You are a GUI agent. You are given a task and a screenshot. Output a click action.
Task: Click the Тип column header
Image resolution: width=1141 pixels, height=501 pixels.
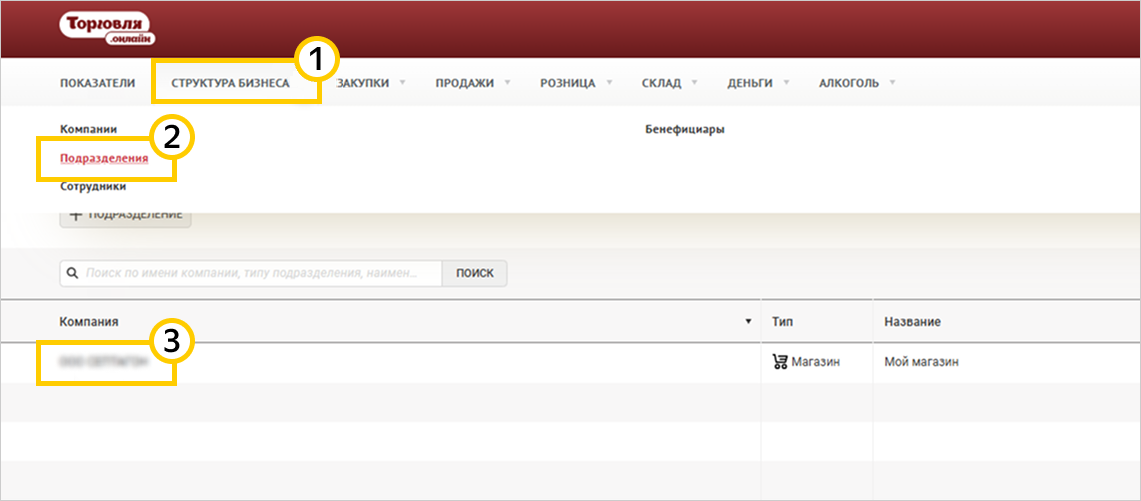[x=782, y=321]
